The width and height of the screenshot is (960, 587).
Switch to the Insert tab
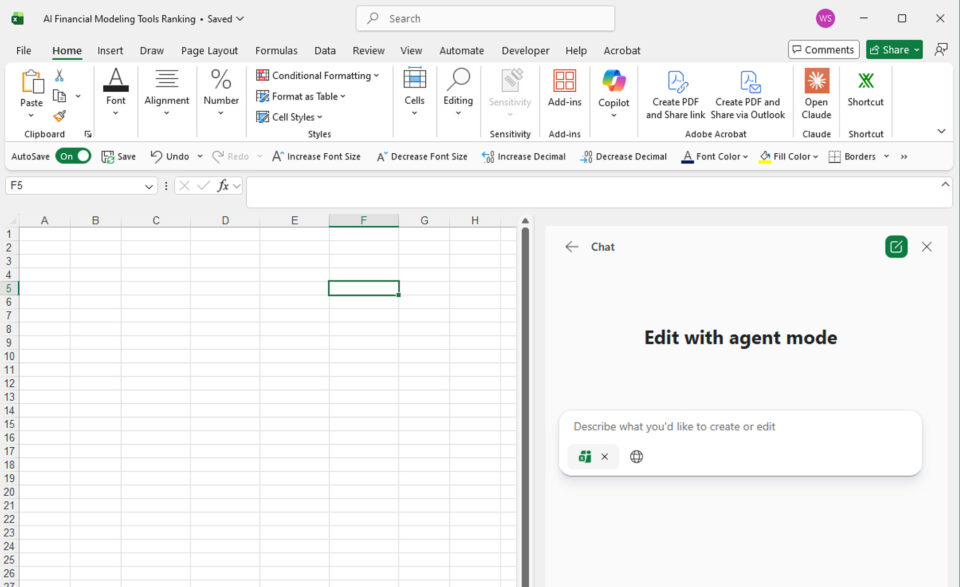[110, 50]
